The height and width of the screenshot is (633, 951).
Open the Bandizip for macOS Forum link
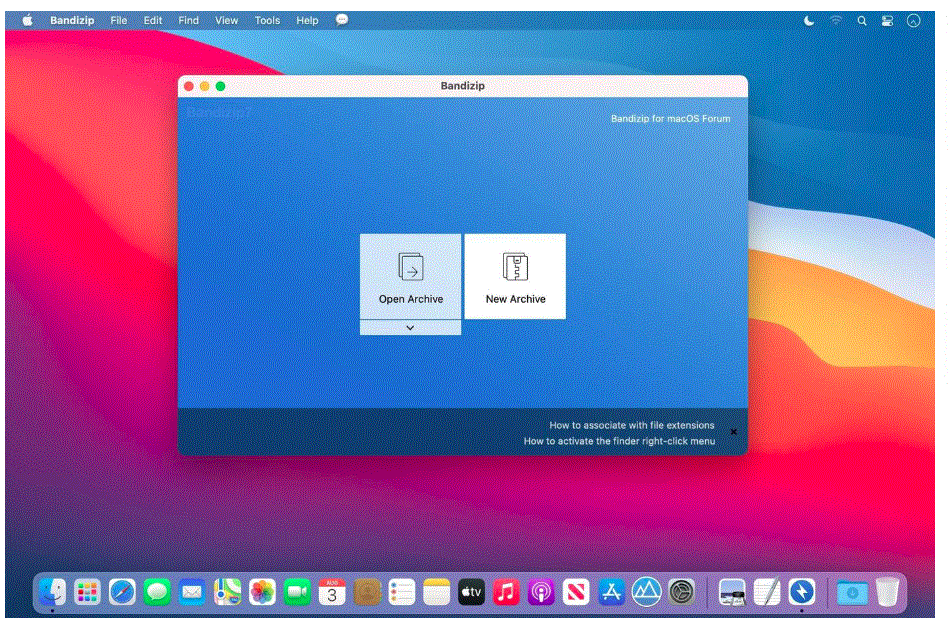pyautogui.click(x=670, y=118)
